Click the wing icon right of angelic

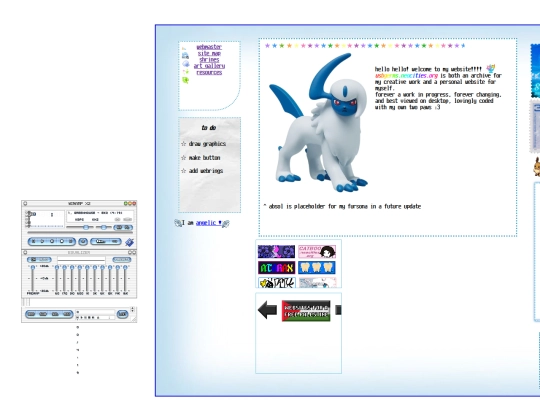226,224
